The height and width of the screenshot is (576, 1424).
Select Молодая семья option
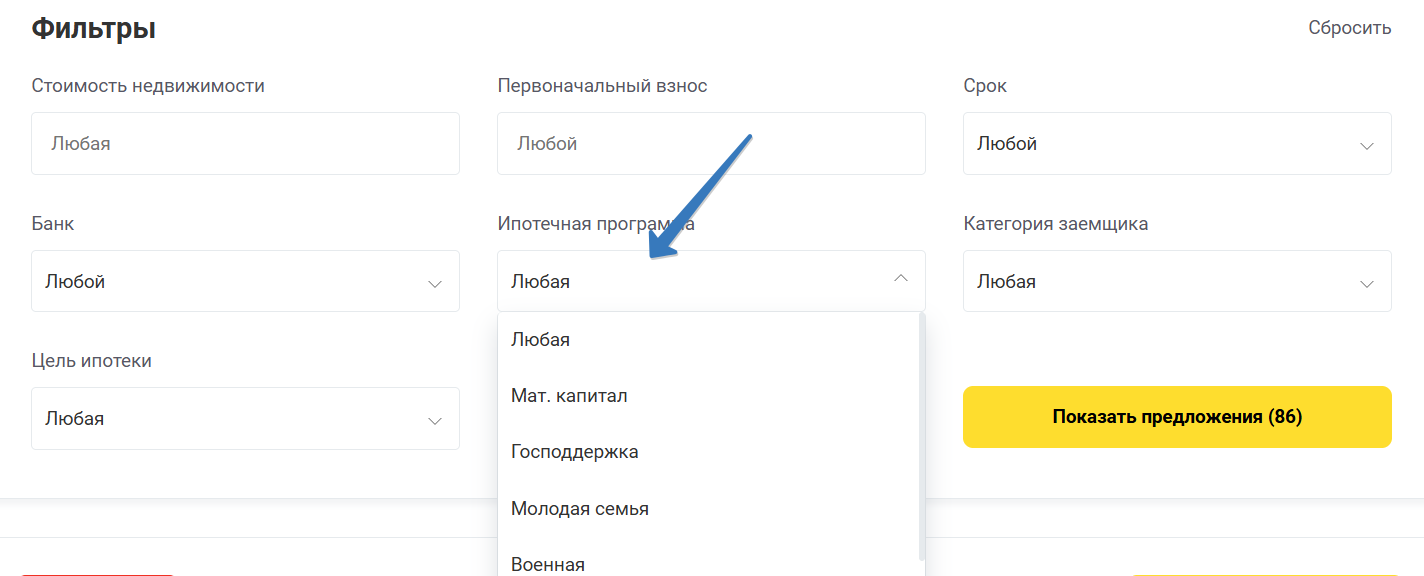point(708,509)
